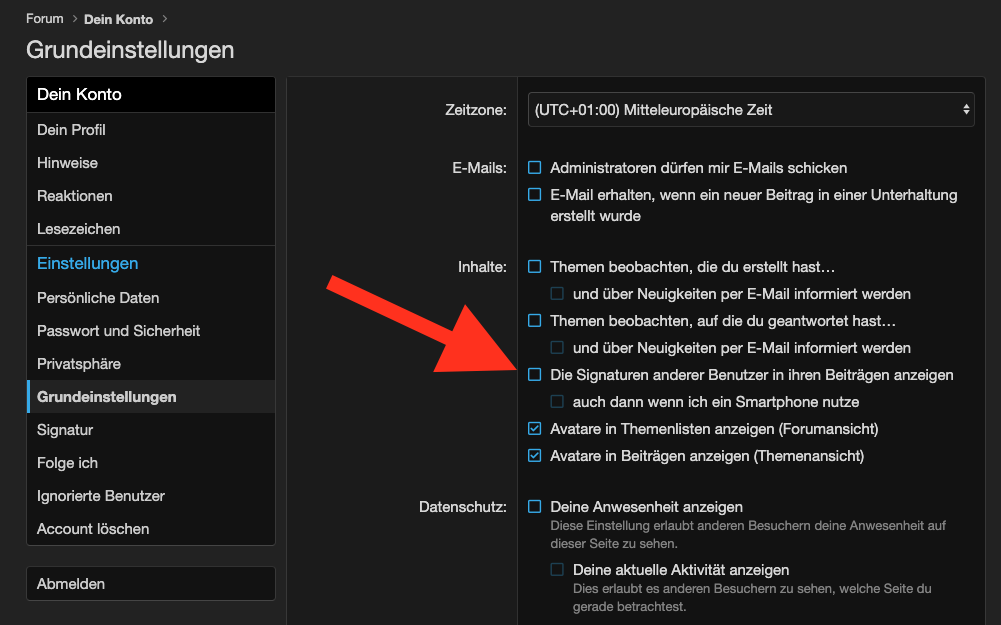
Task: Open Account löschen page
Action: point(151,529)
